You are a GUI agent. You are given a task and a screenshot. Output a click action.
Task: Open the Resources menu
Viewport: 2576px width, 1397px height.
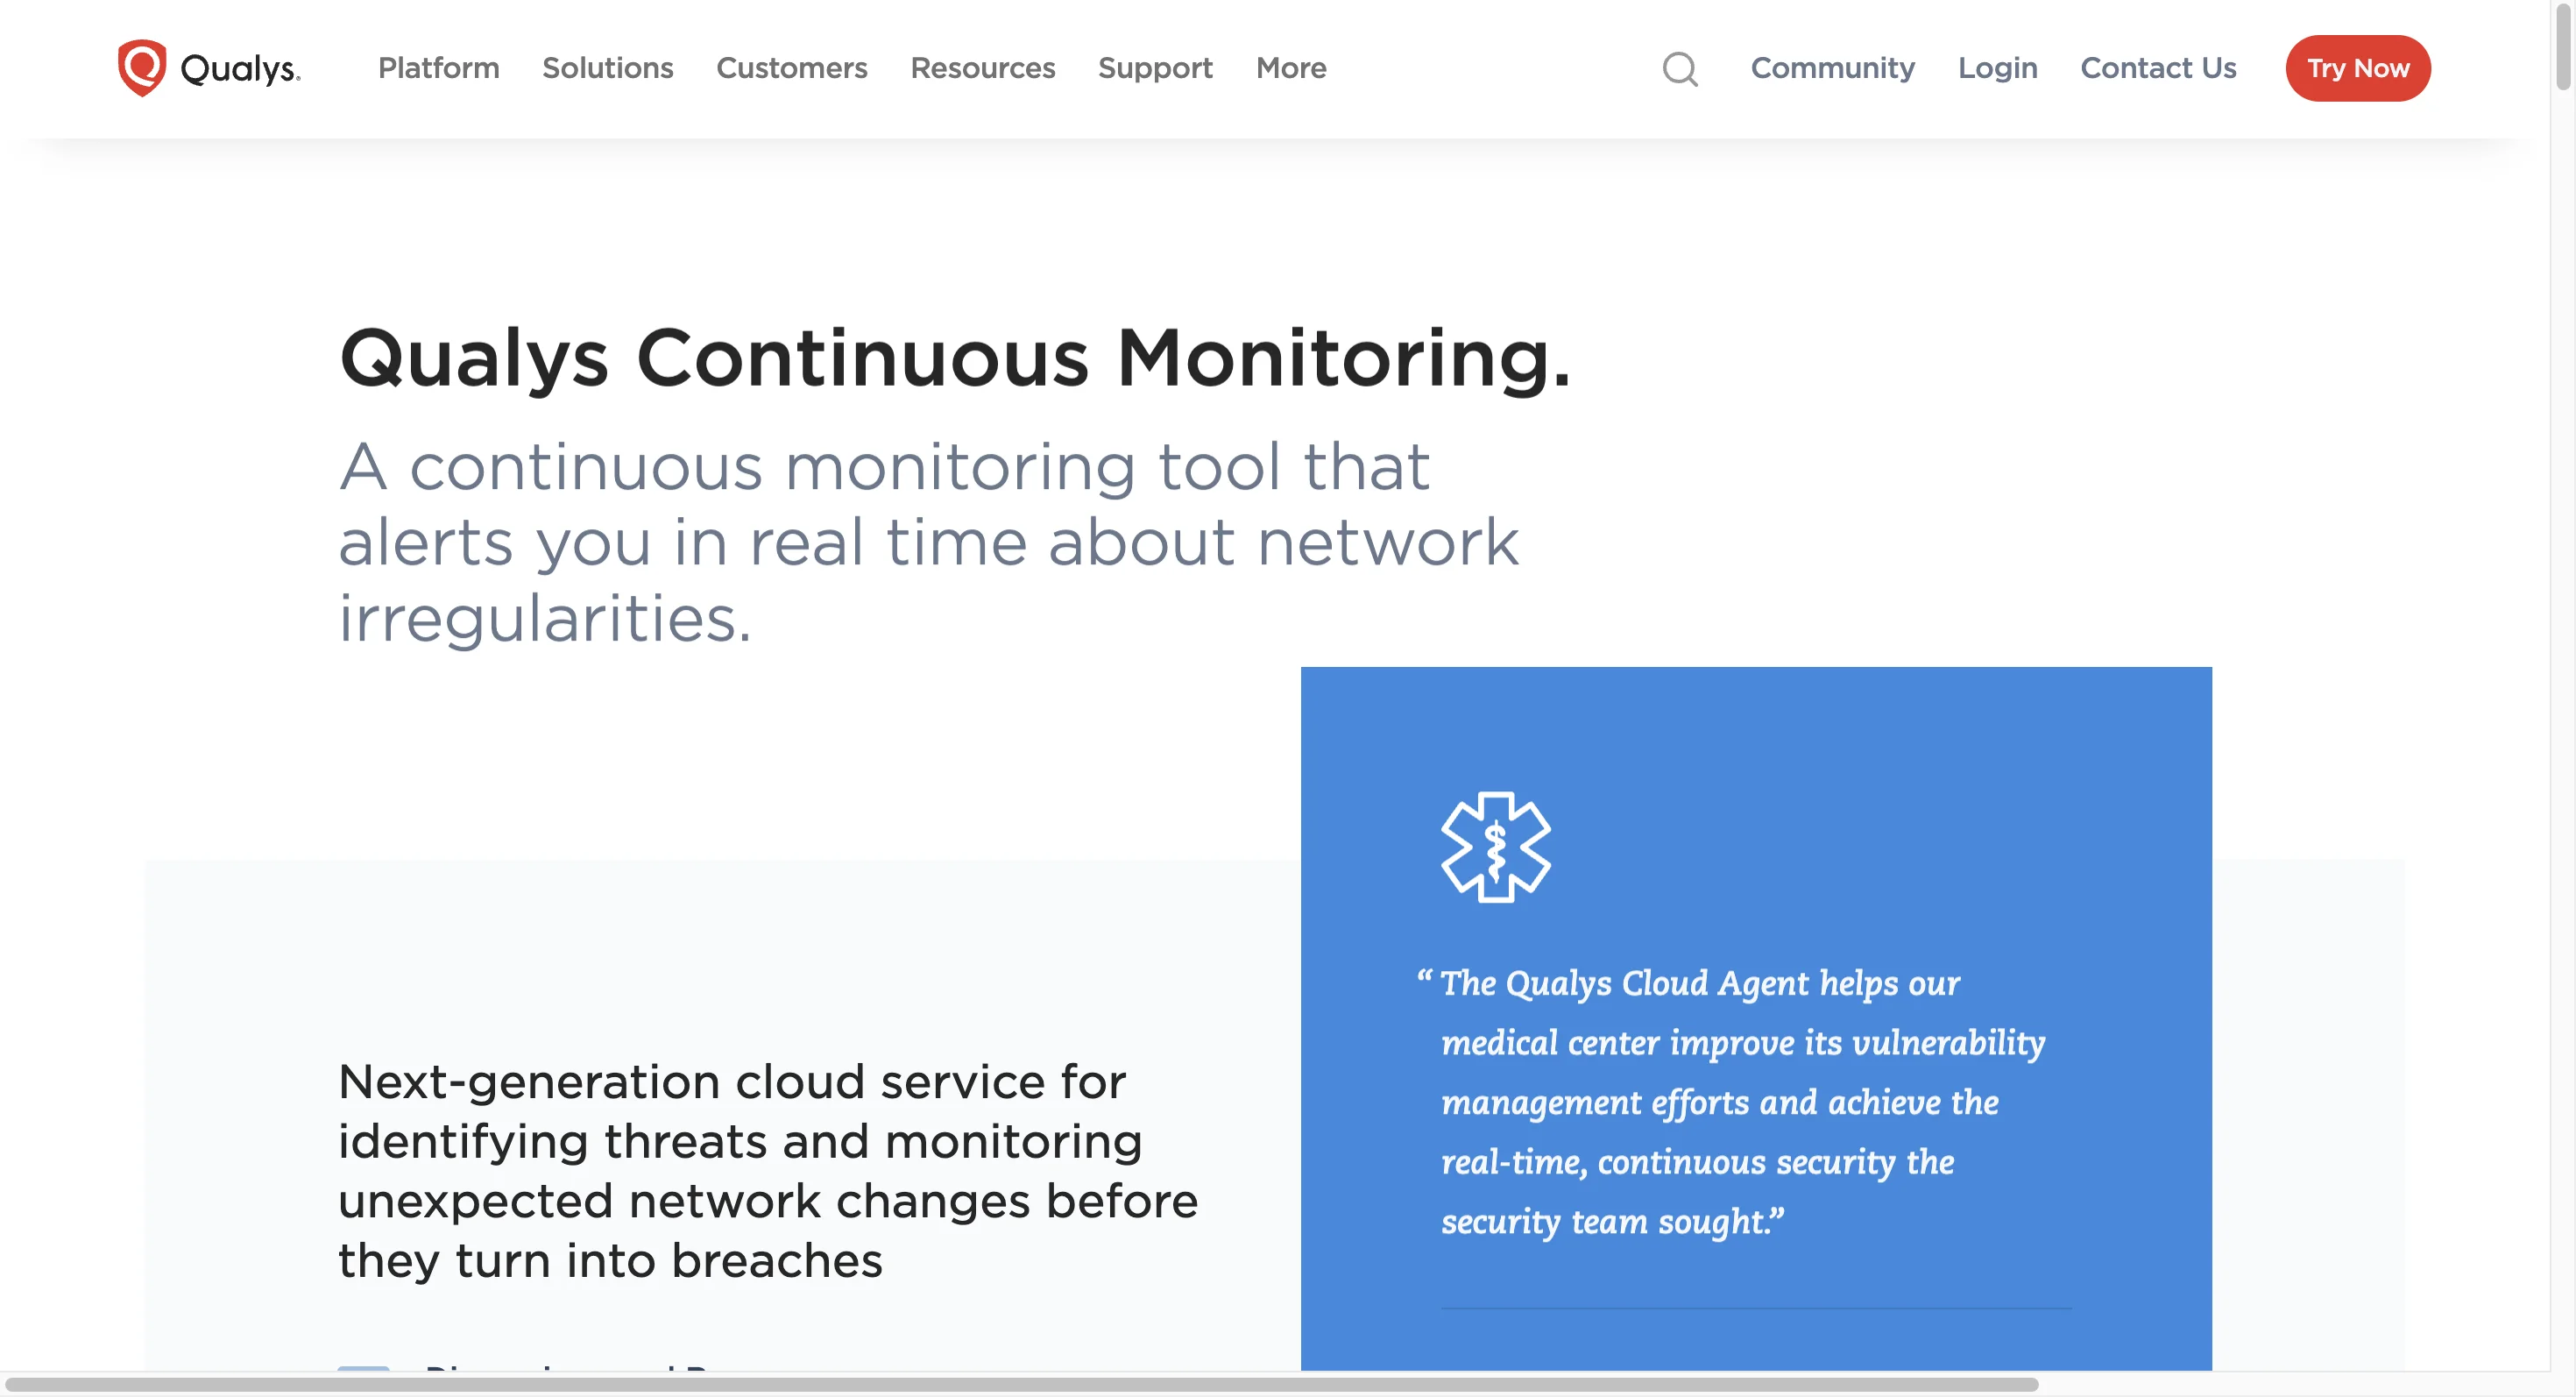click(983, 68)
